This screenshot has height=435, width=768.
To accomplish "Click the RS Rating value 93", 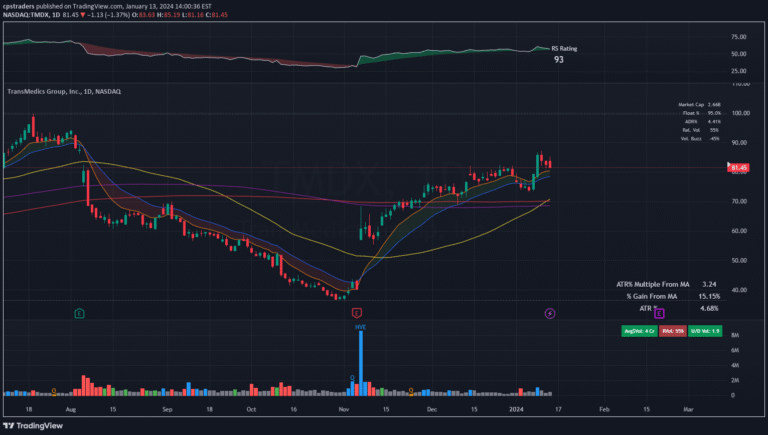I will [558, 60].
